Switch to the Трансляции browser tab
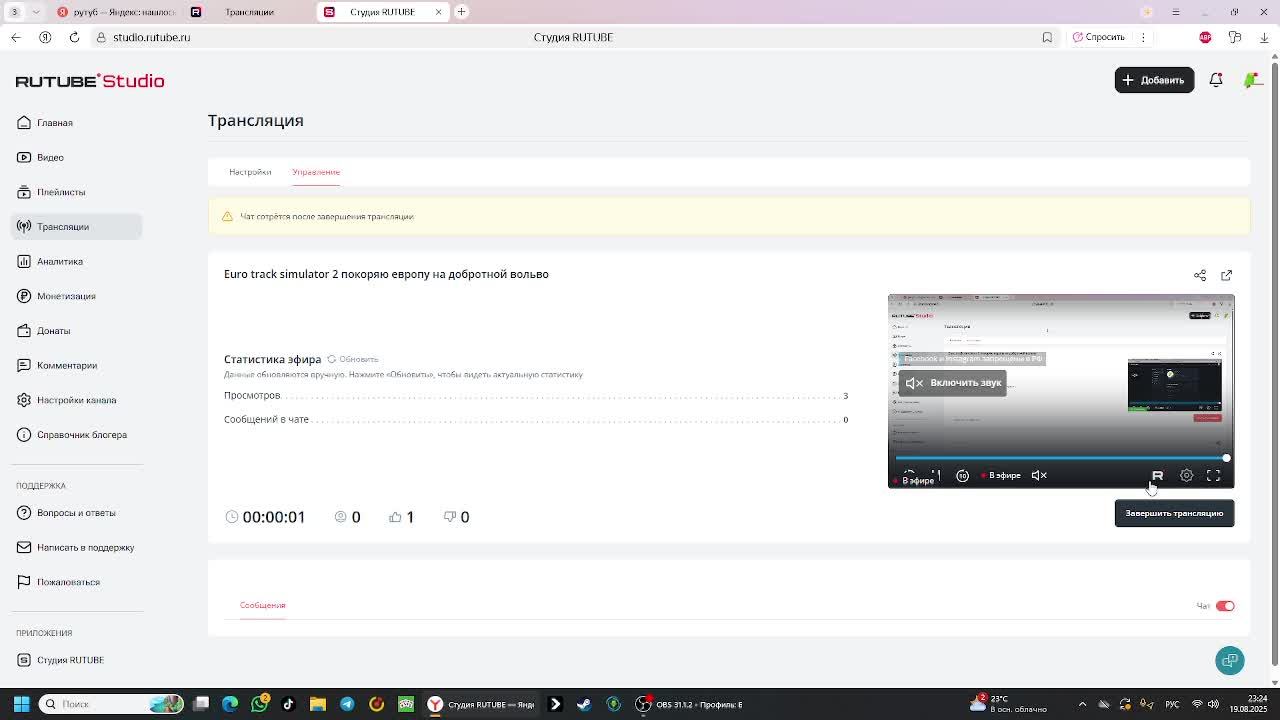 (x=249, y=12)
